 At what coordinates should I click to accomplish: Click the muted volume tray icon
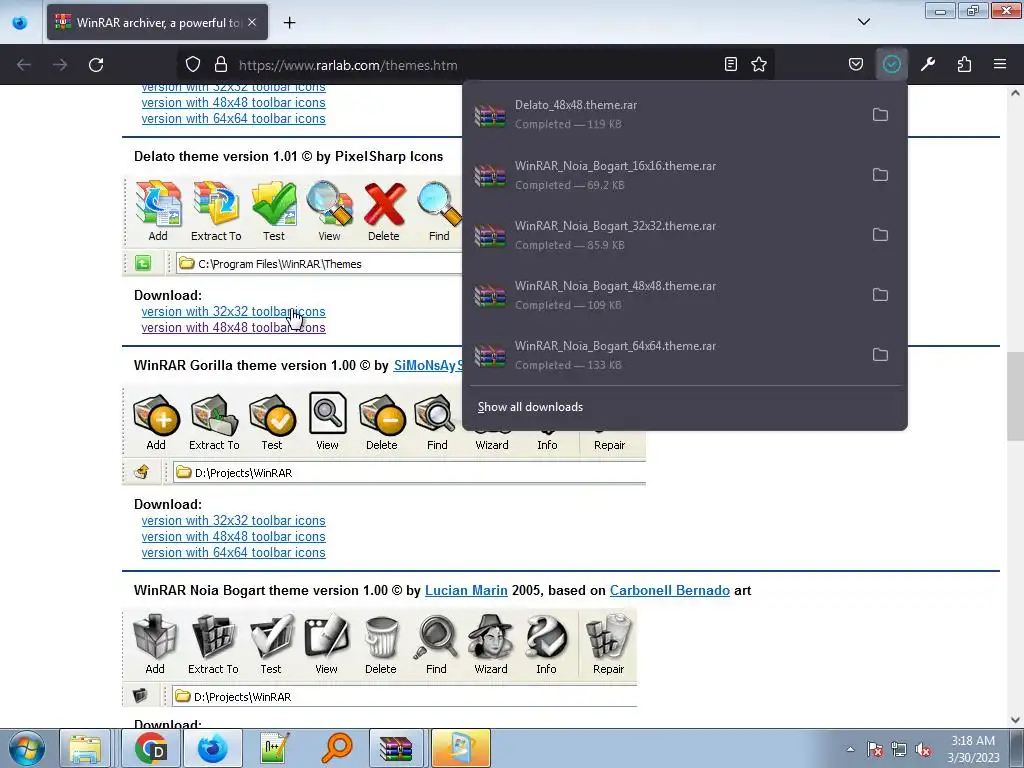(x=923, y=750)
